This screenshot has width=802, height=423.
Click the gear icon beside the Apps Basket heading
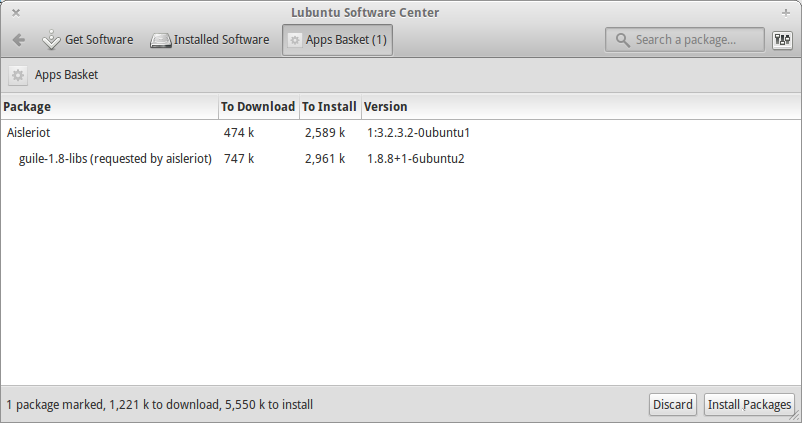click(x=18, y=75)
